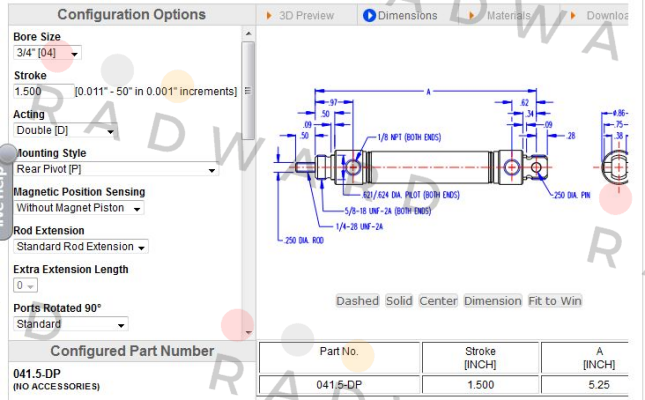
Task: Open the Rod Extension dropdown
Action: 81,247
